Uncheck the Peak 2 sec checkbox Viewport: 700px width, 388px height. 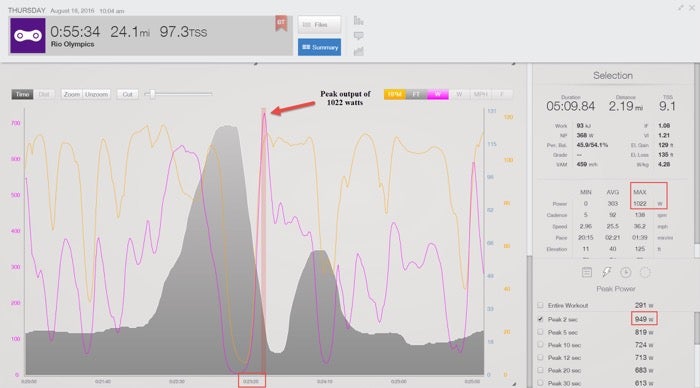[540, 319]
